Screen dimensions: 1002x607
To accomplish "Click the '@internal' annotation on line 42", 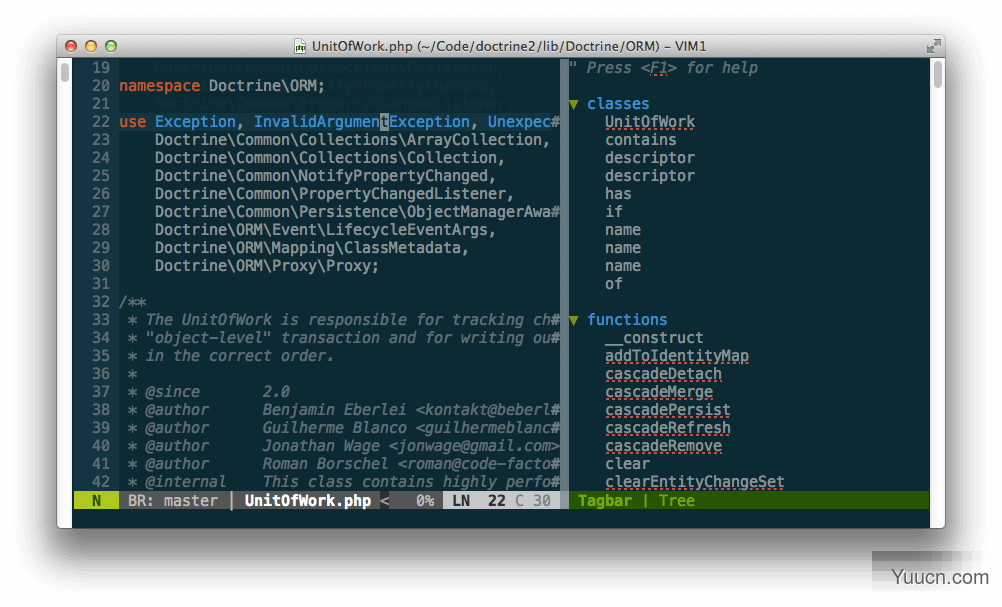I will click(x=185, y=482).
